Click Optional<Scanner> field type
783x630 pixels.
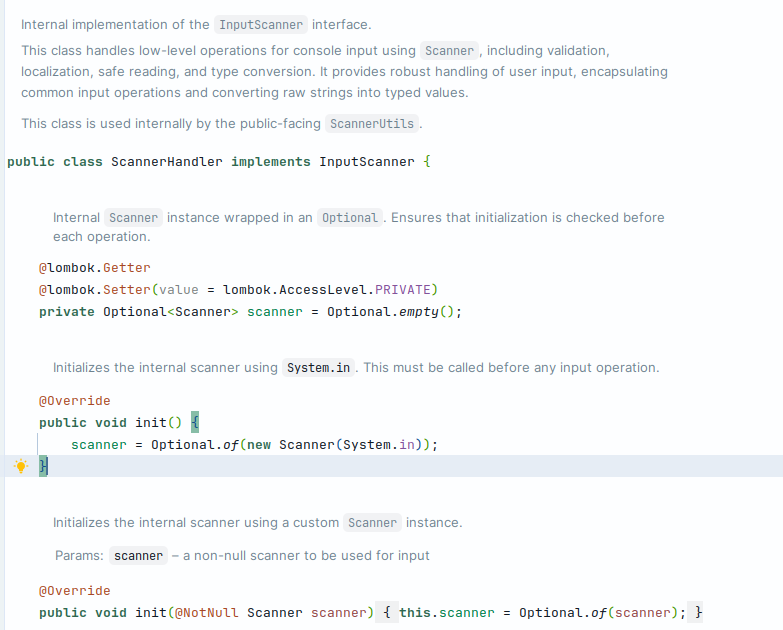point(171,312)
